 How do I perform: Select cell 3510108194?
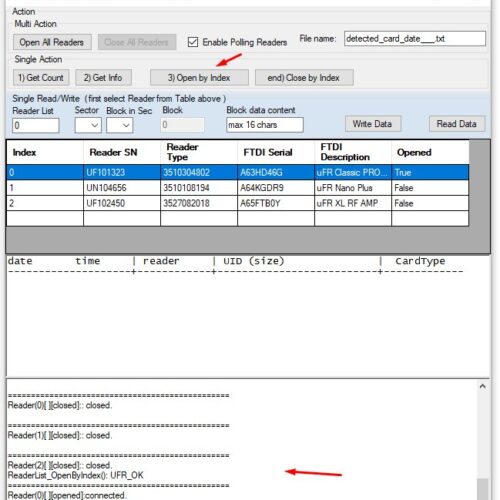pyautogui.click(x=199, y=188)
